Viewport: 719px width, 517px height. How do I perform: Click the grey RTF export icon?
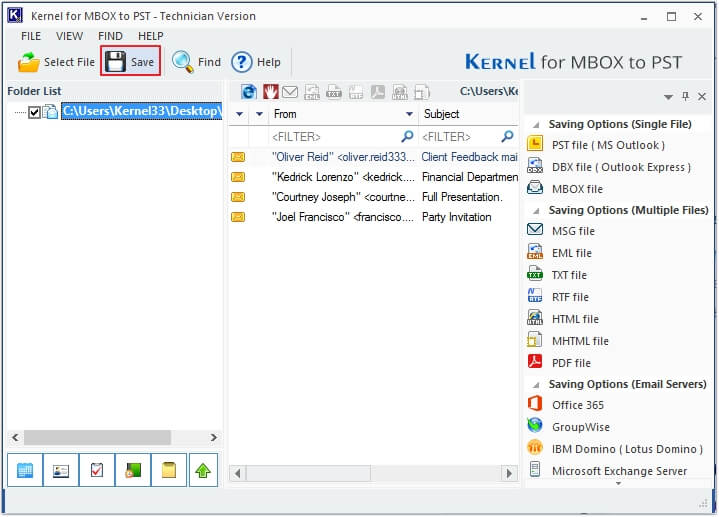point(356,92)
